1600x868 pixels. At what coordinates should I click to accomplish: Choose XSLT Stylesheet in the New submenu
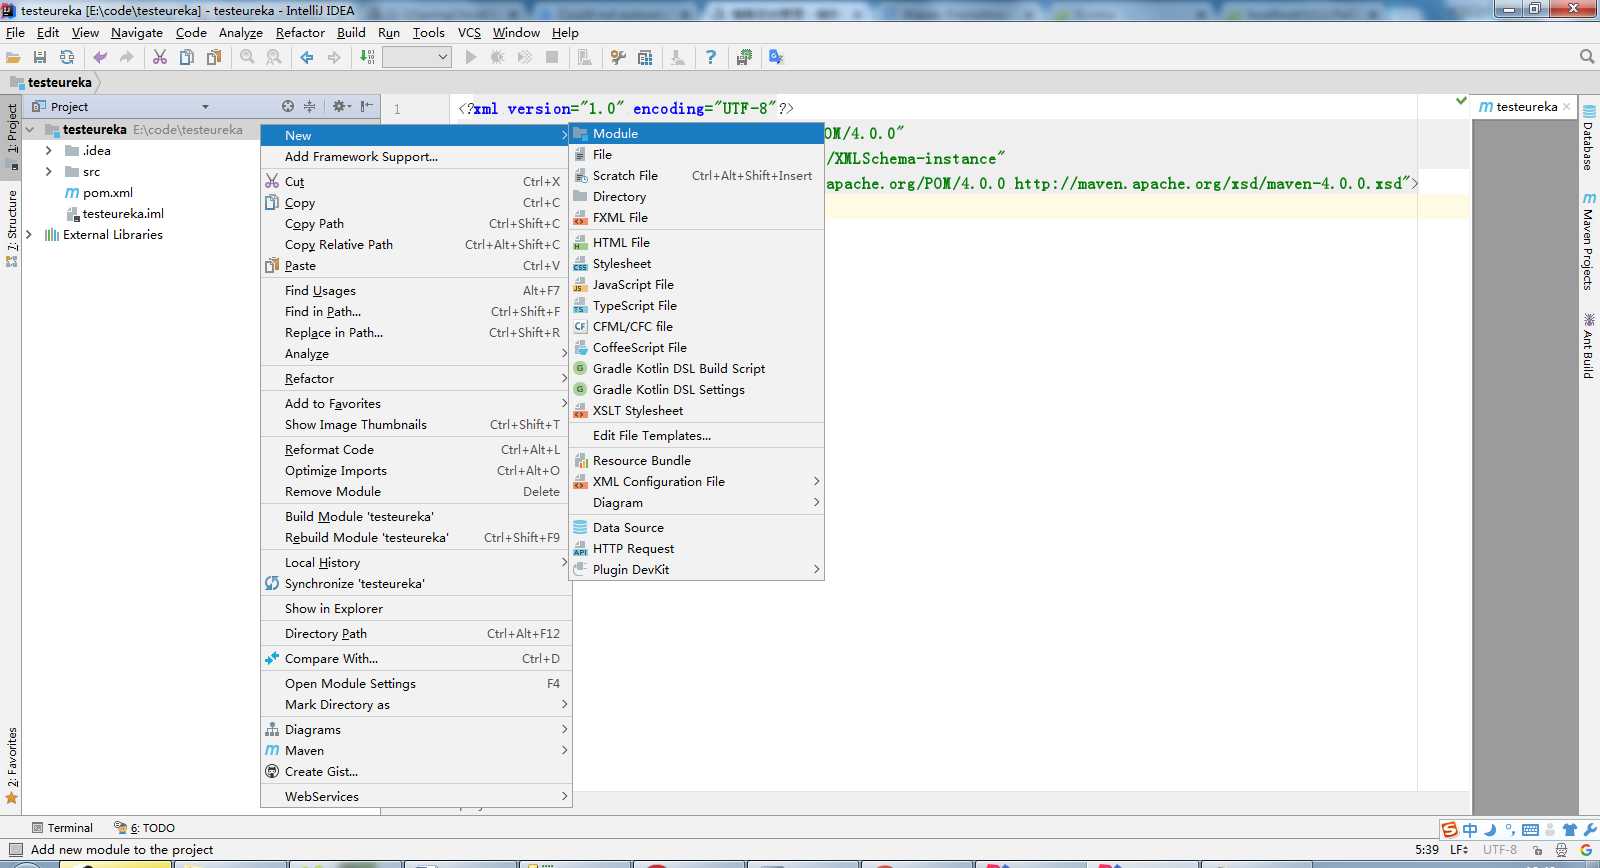[696, 410]
